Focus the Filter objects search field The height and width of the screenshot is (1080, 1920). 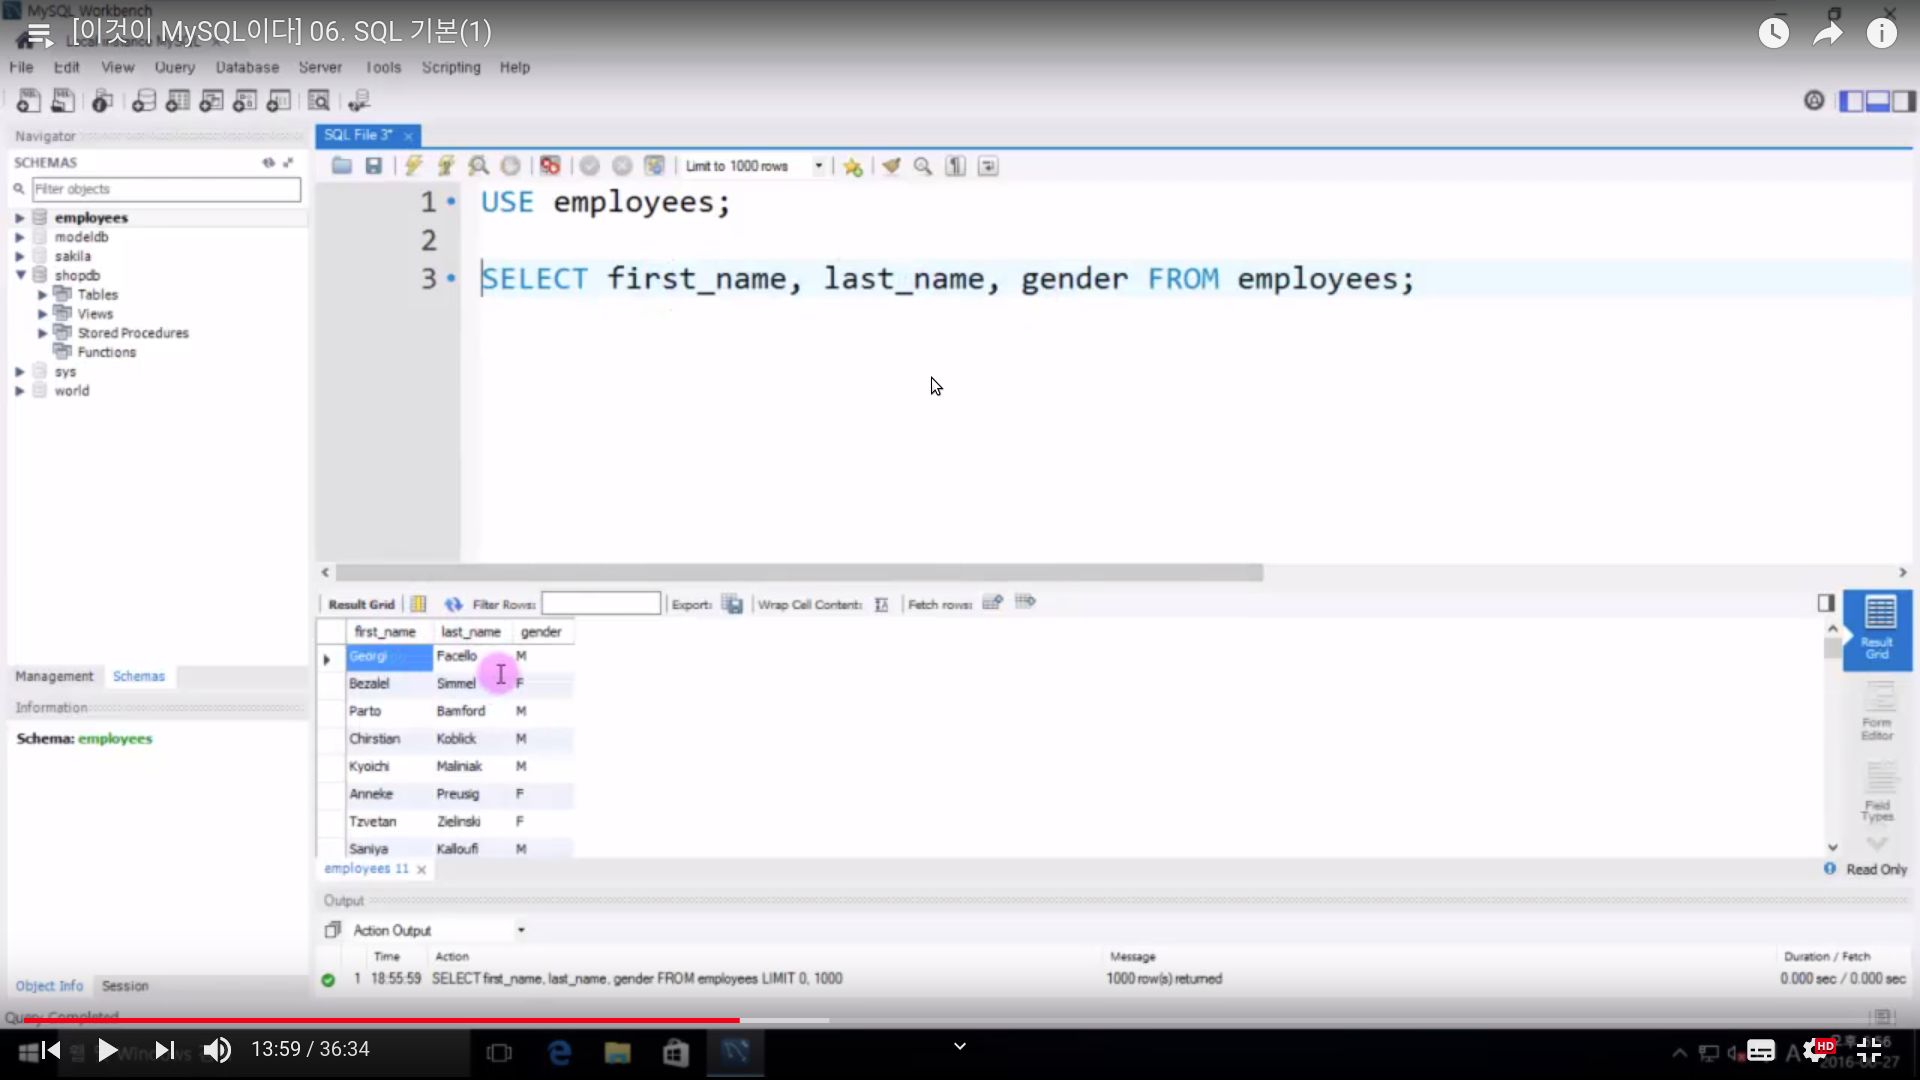pos(166,189)
